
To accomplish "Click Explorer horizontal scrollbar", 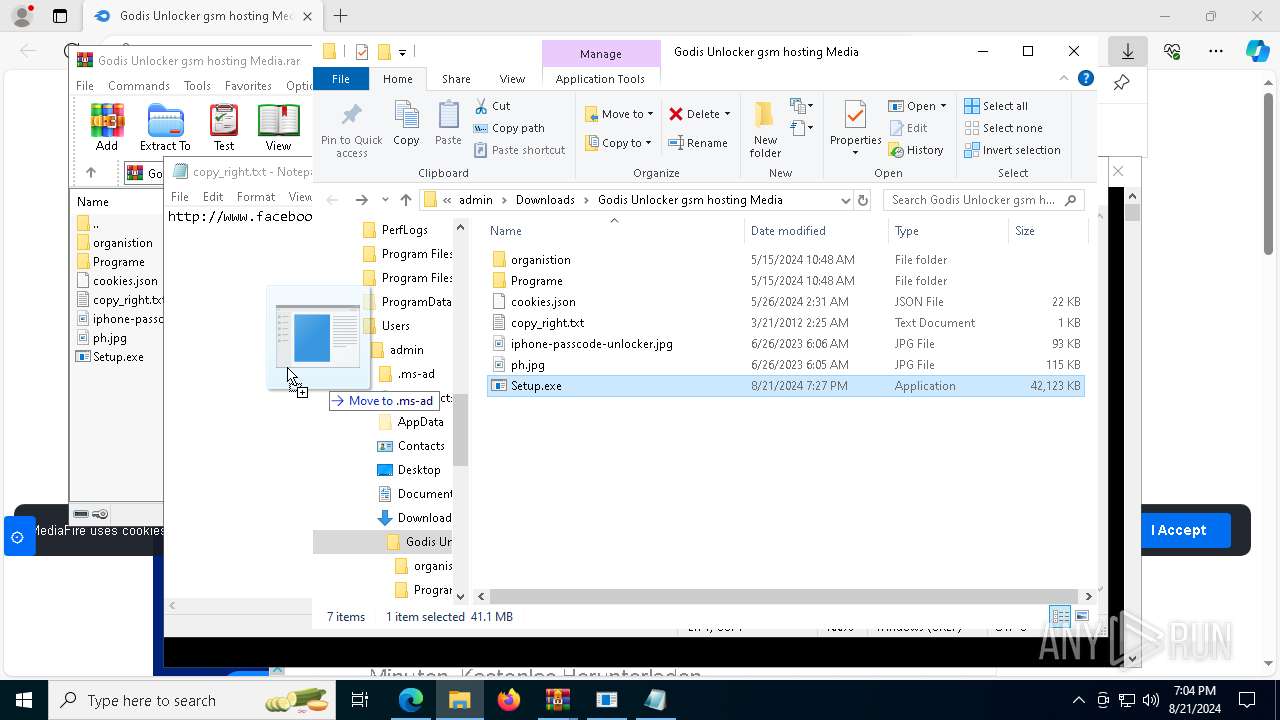I will [x=786, y=596].
